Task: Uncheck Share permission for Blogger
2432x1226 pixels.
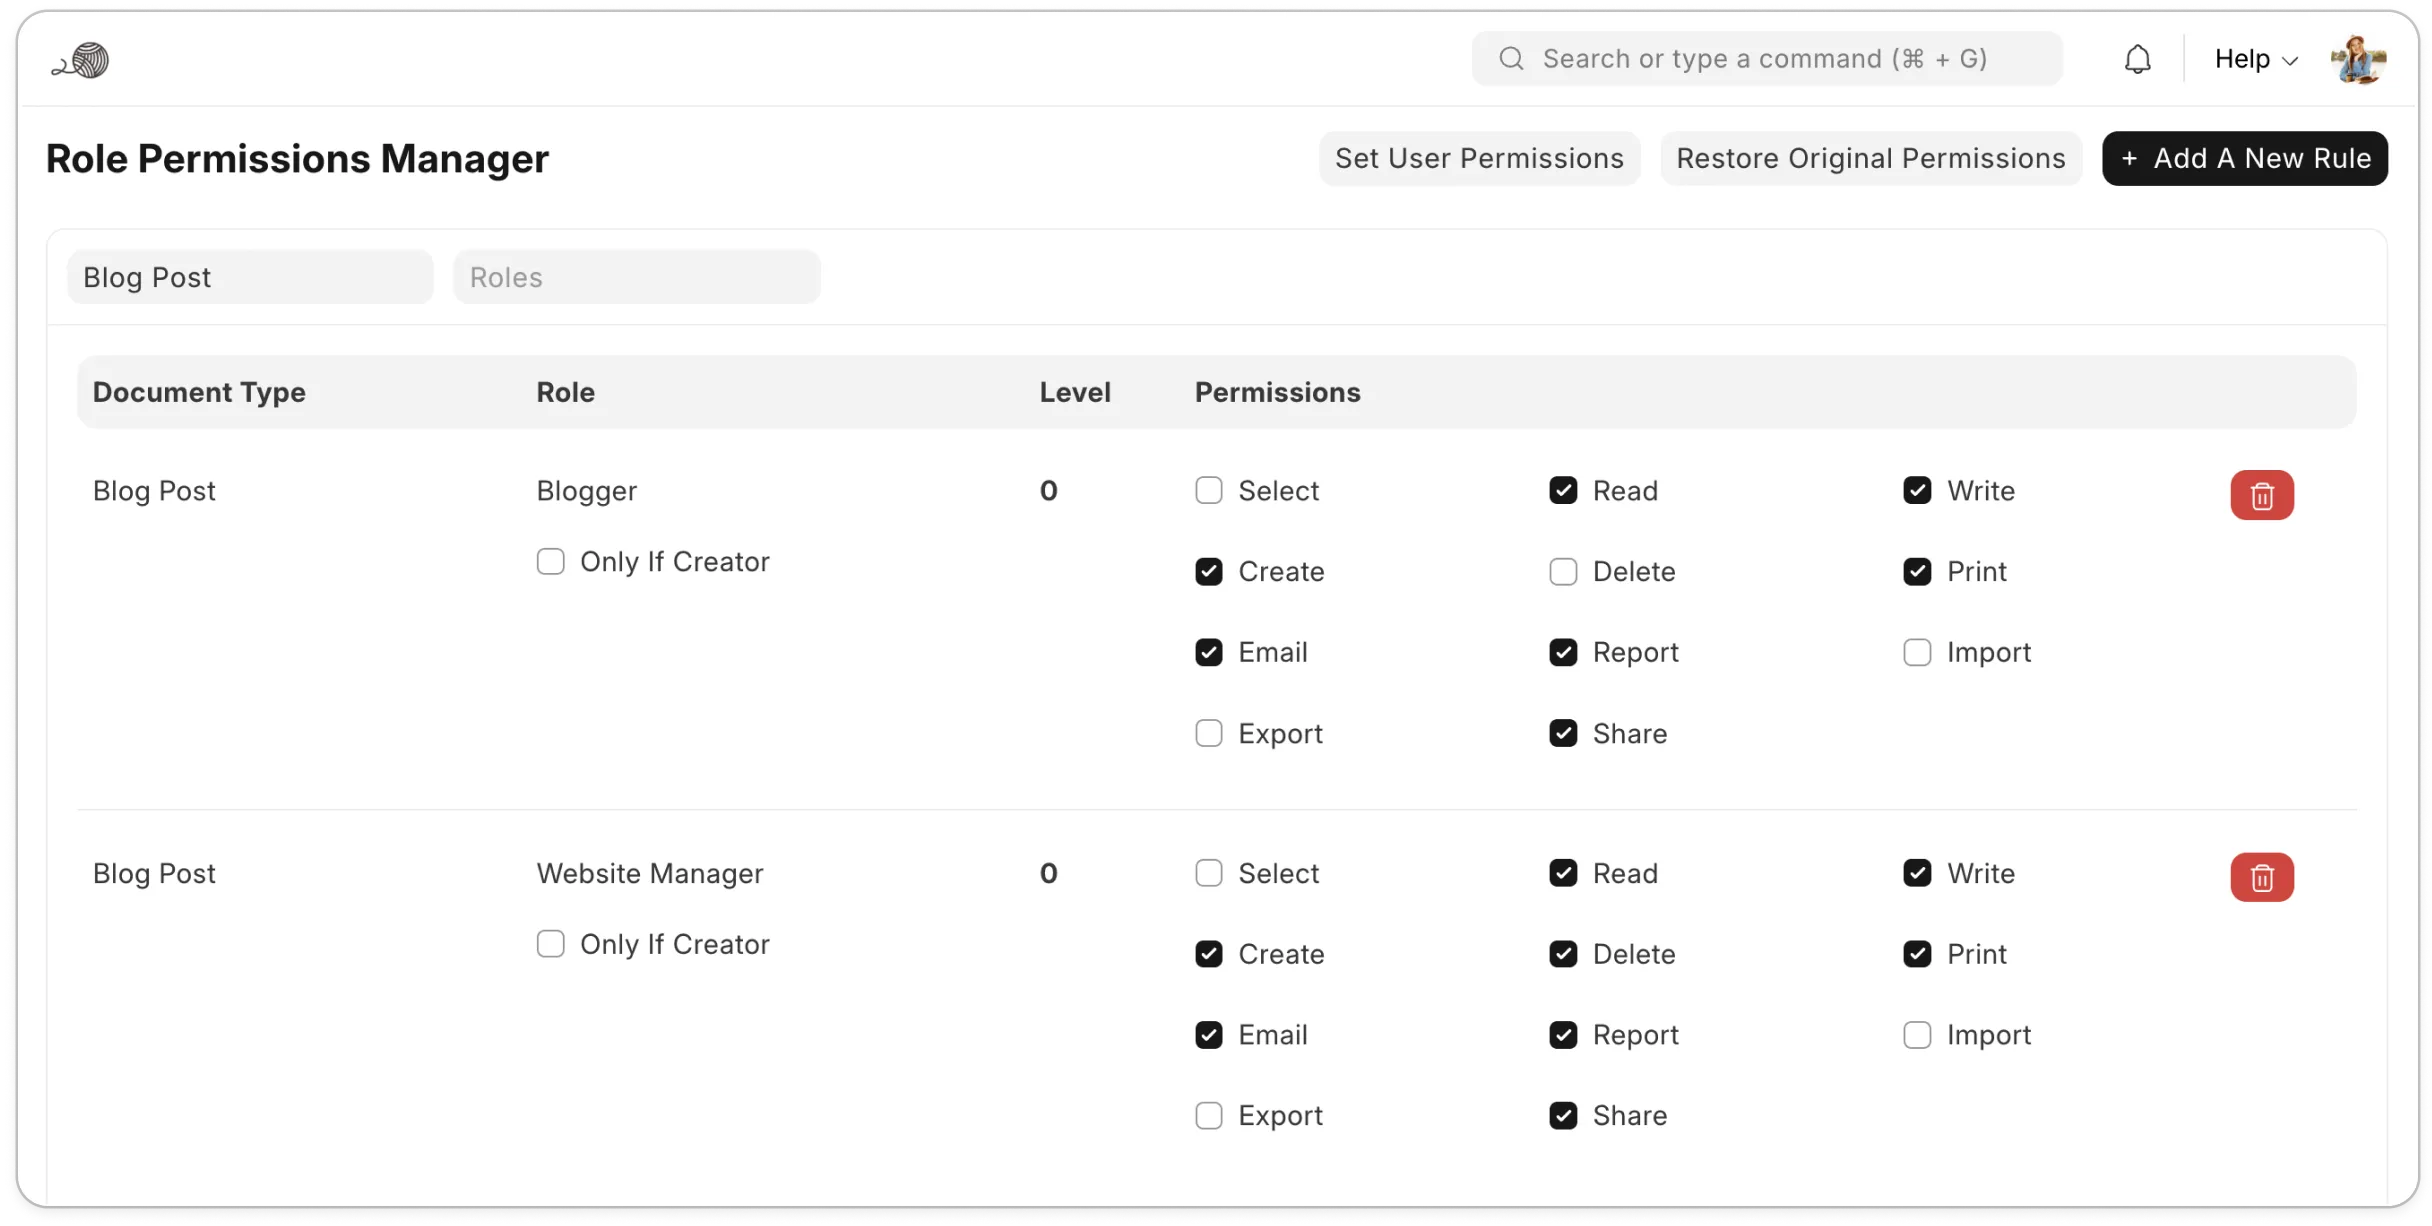Action: click(1562, 734)
